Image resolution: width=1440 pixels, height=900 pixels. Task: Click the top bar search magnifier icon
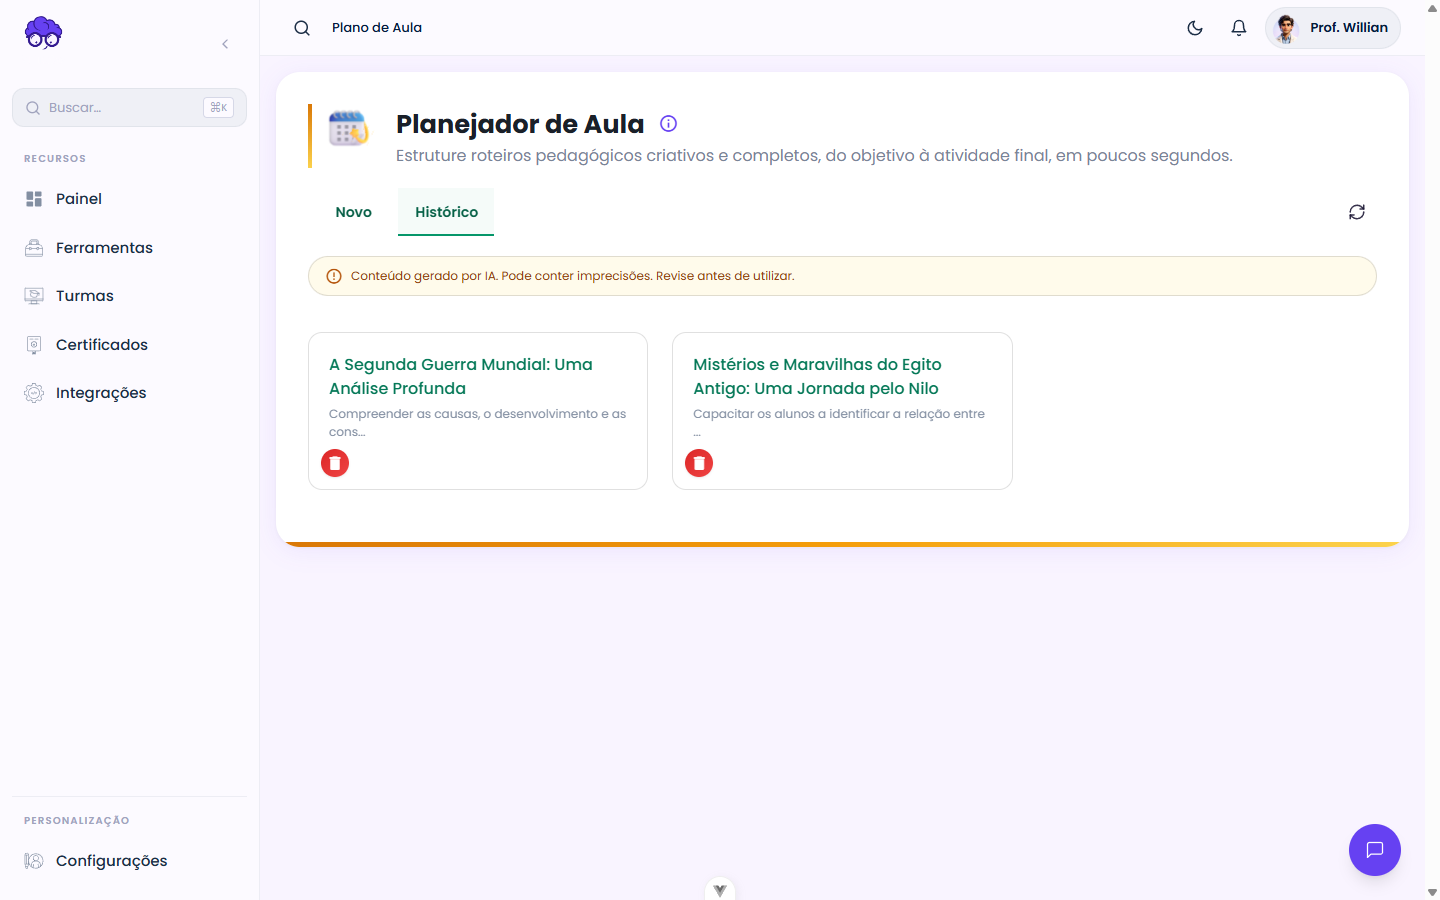click(302, 28)
